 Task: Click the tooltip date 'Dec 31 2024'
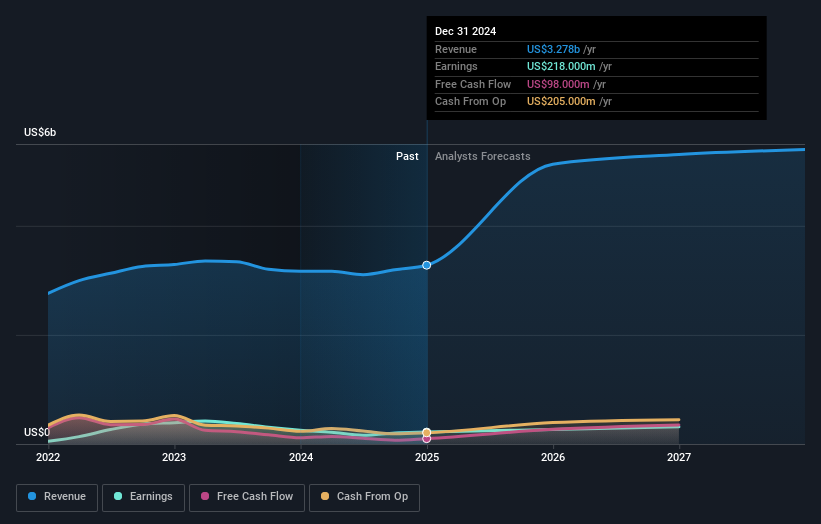(465, 31)
